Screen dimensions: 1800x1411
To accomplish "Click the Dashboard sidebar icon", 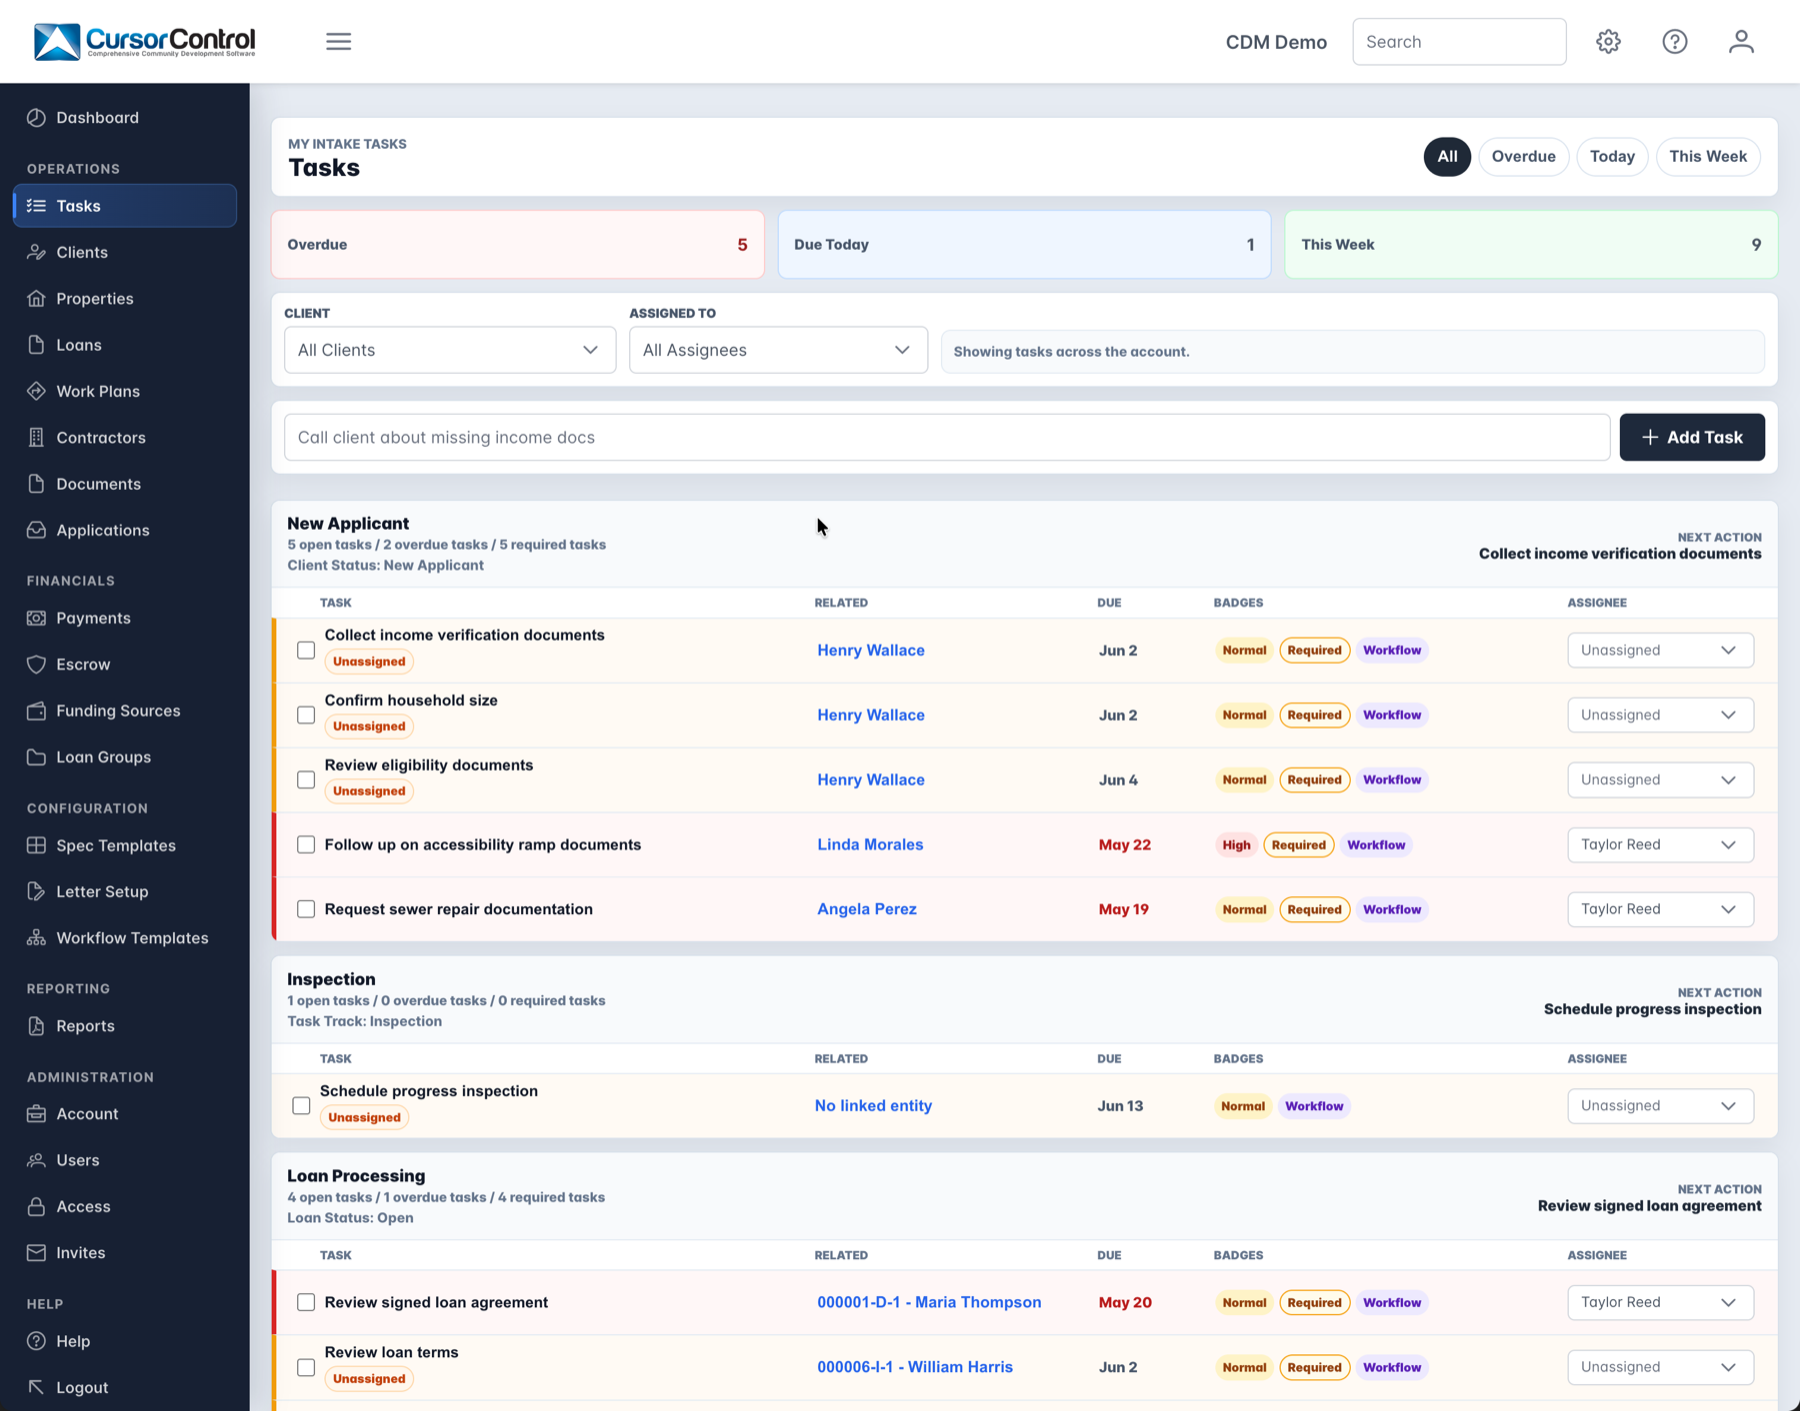I will (x=37, y=117).
